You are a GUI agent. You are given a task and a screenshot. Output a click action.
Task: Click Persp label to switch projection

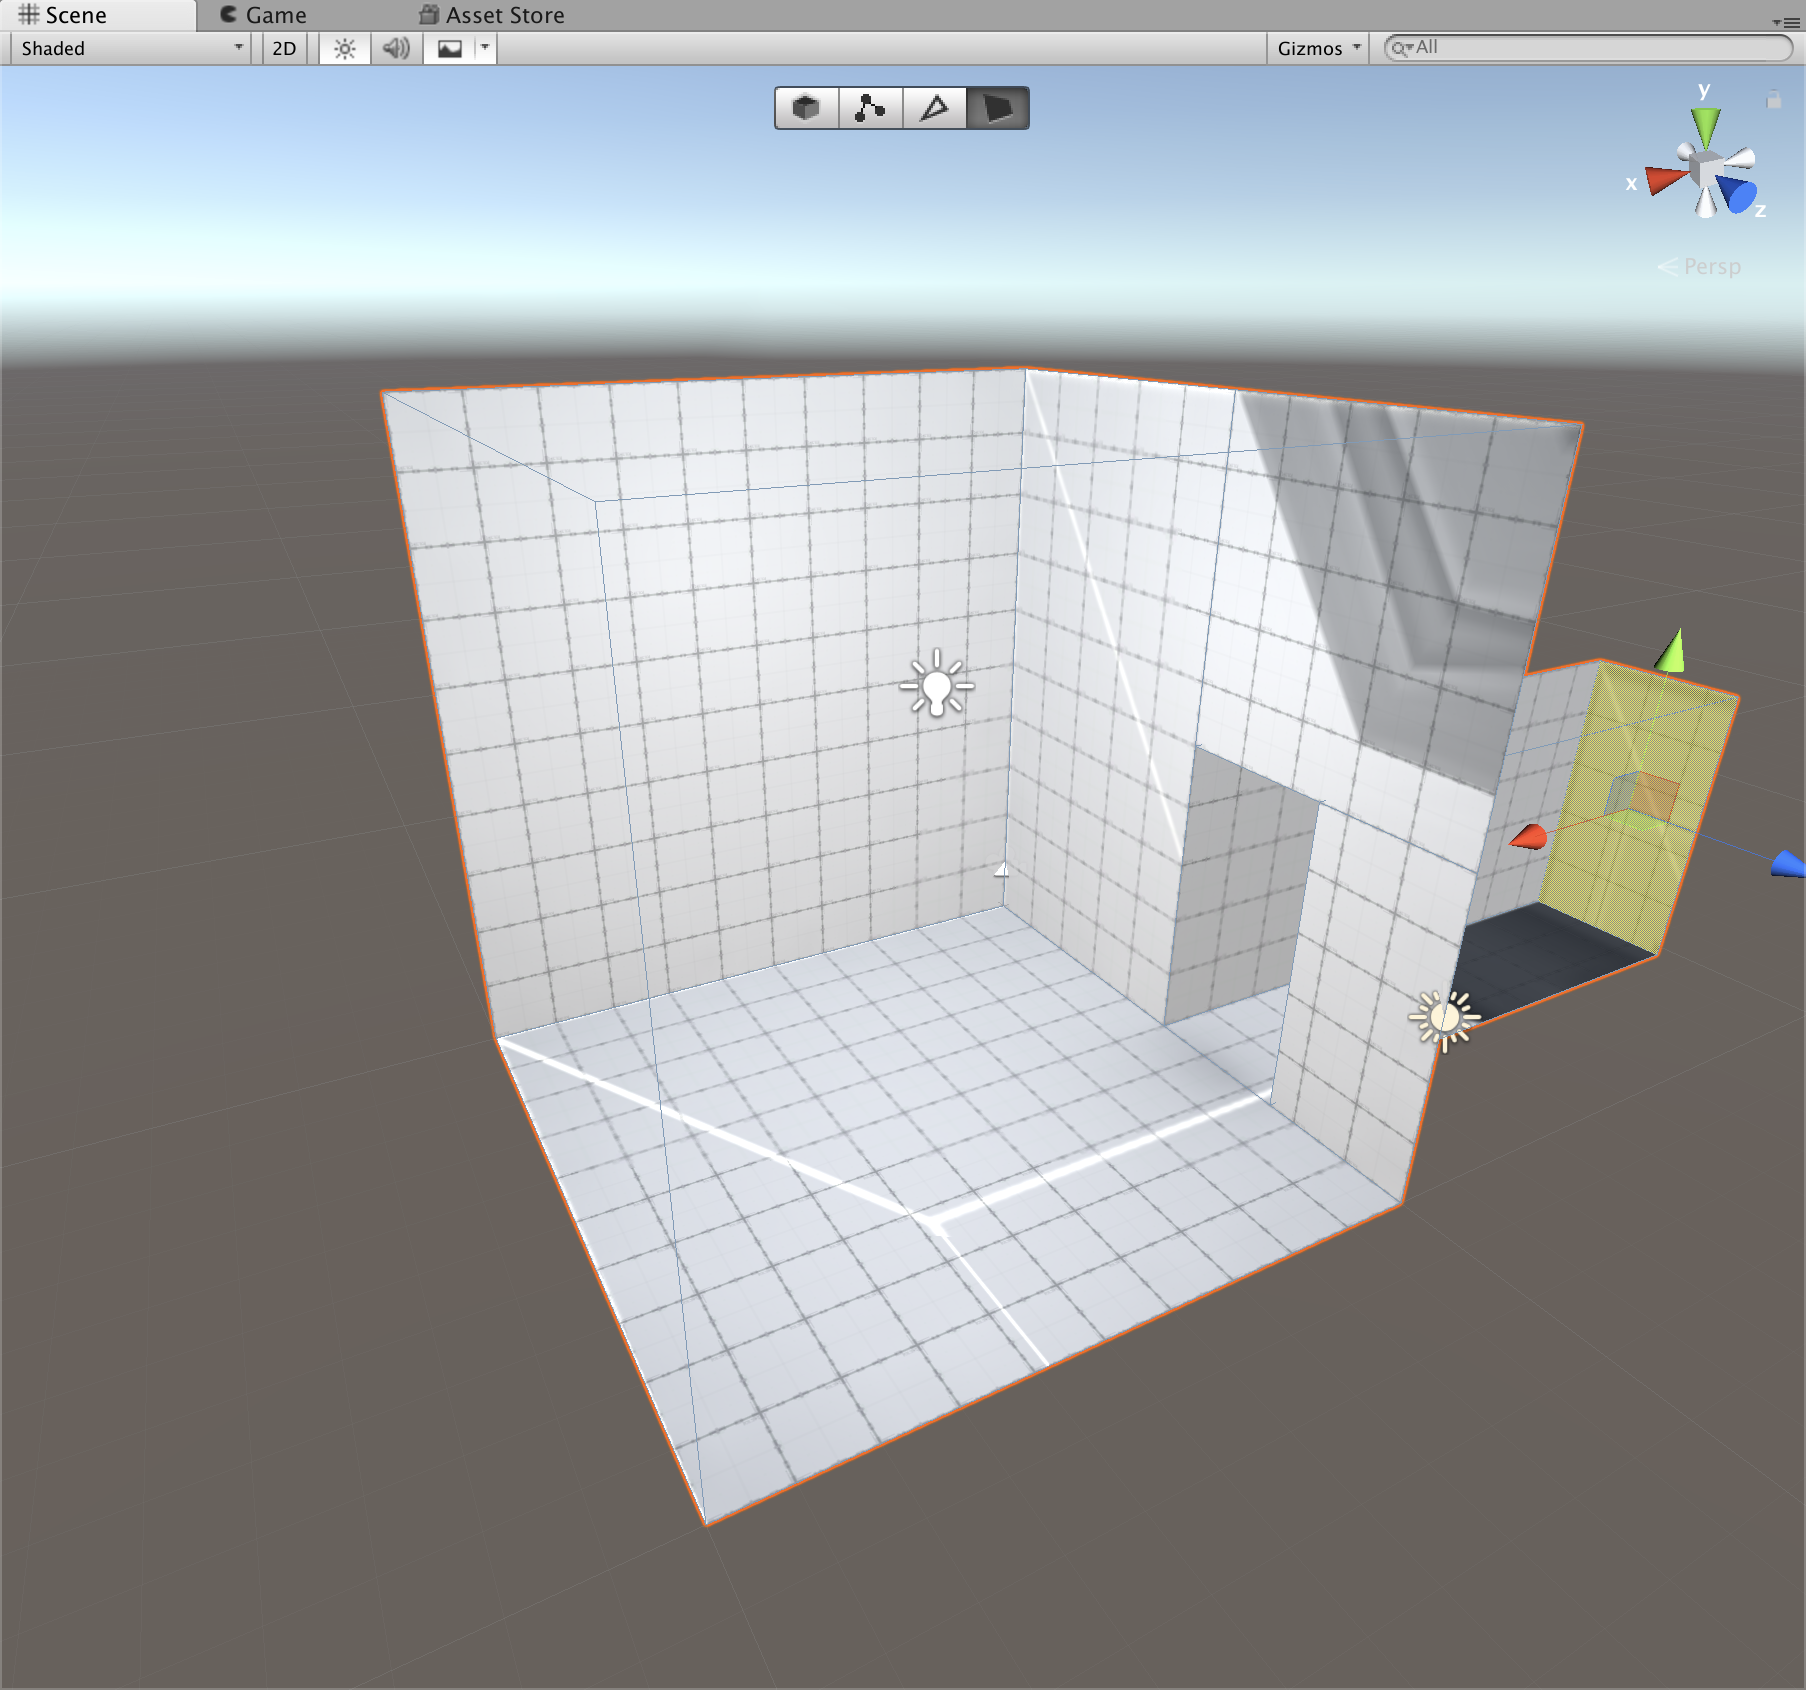coord(1711,267)
